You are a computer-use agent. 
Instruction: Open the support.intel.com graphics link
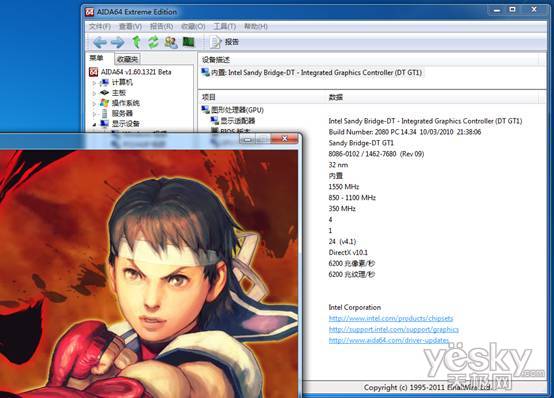394,329
